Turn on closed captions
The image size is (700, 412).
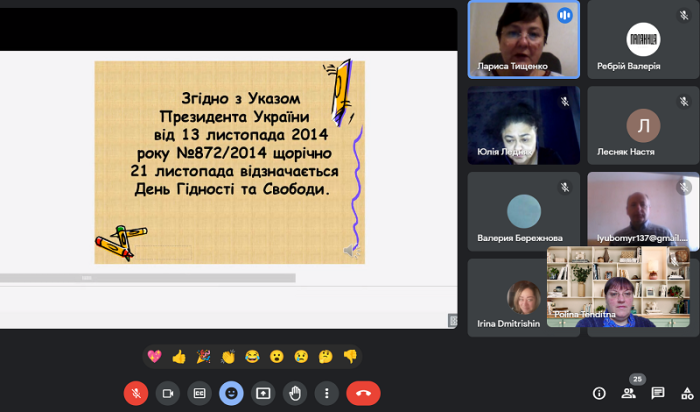point(200,393)
